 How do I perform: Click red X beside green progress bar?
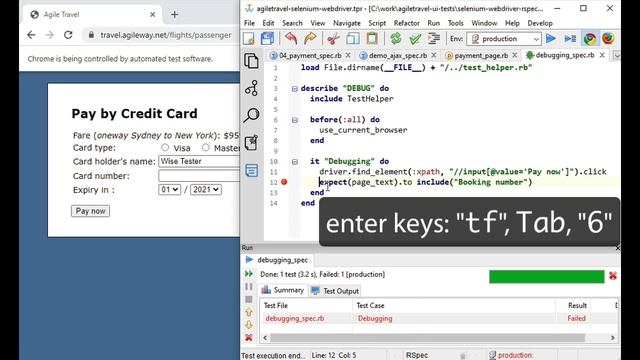[x=613, y=276]
